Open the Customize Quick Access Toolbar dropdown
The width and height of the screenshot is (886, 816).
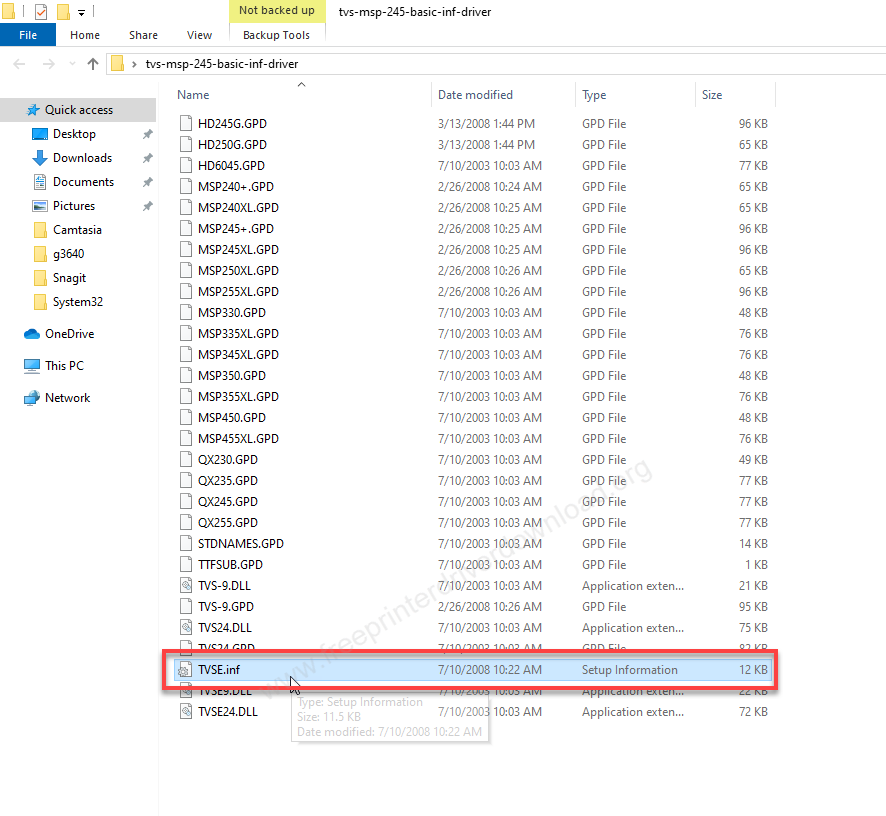point(81,13)
